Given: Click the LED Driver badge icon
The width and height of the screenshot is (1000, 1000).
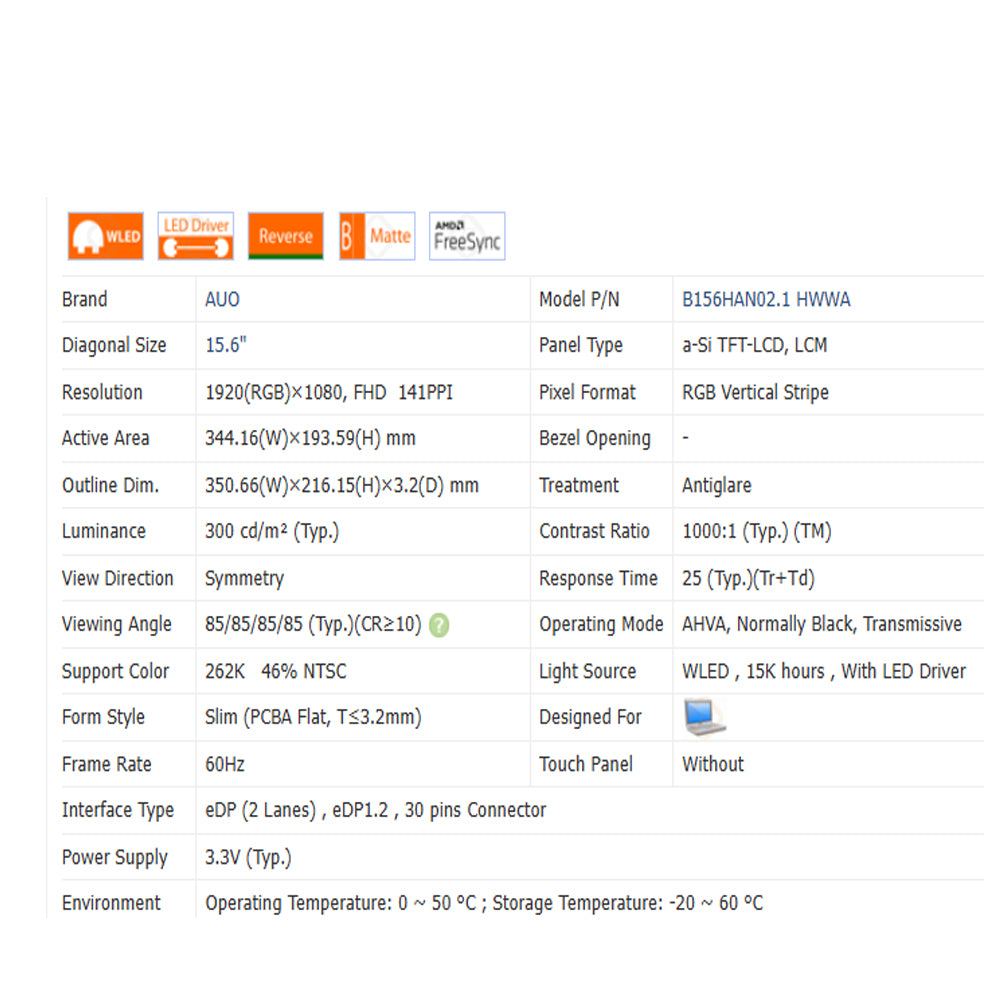Looking at the screenshot, I should [196, 236].
